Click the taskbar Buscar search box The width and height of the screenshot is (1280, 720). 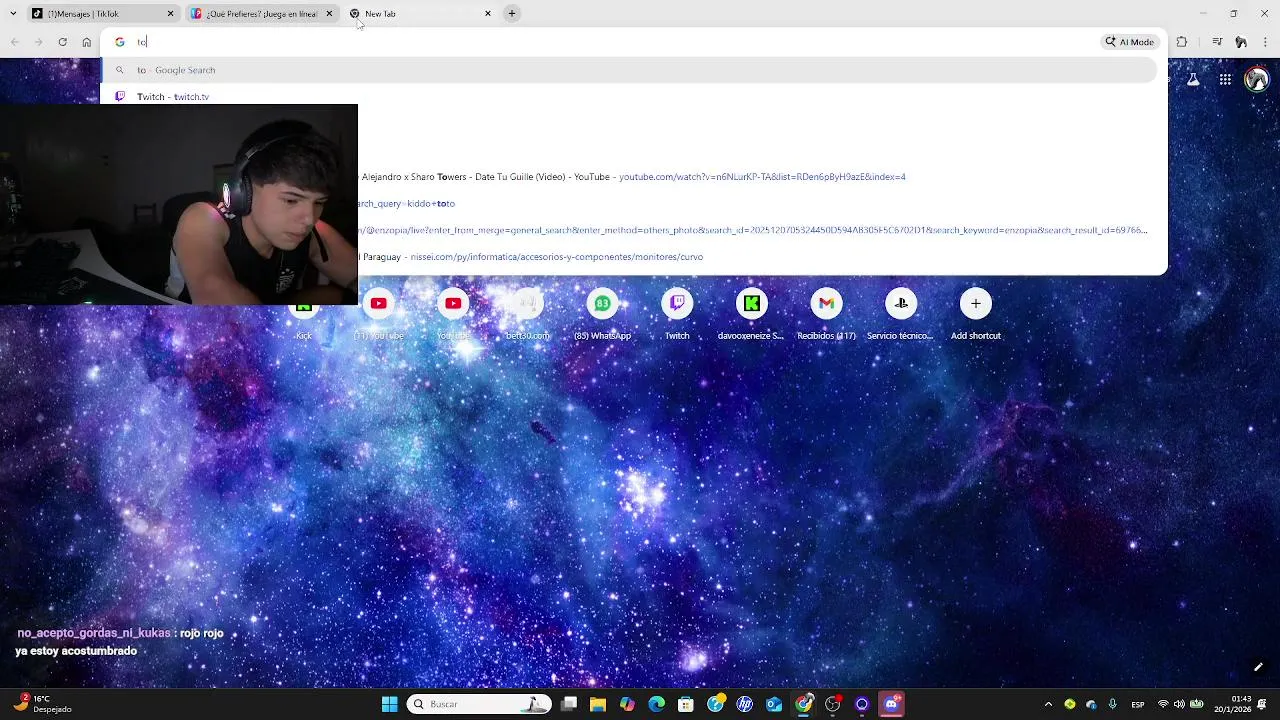[x=480, y=704]
